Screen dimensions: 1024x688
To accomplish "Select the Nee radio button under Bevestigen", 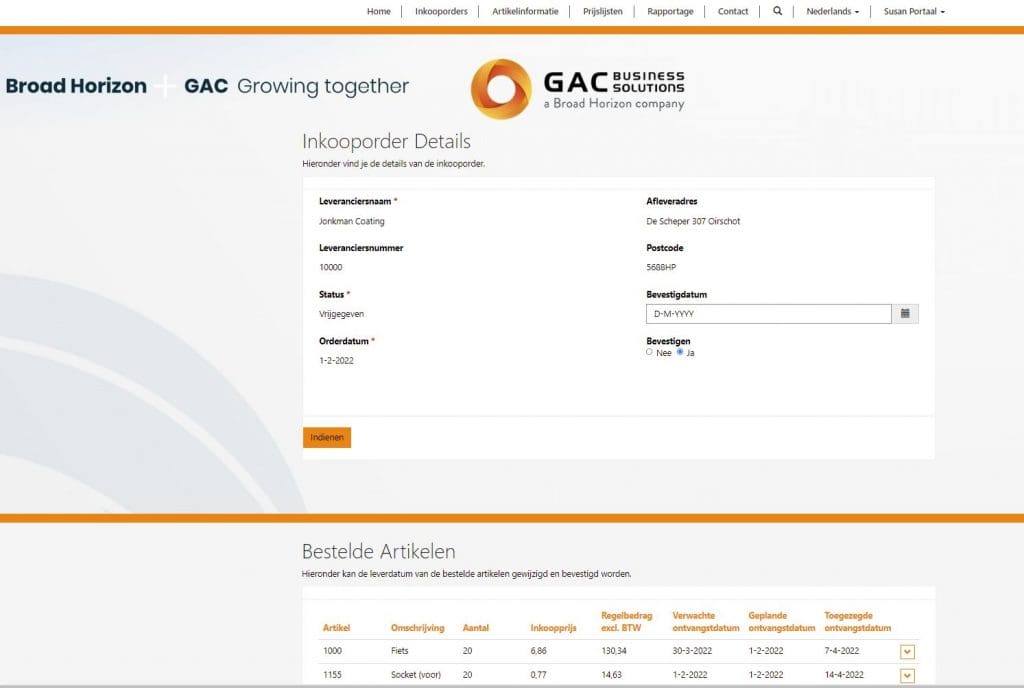I will coord(649,352).
